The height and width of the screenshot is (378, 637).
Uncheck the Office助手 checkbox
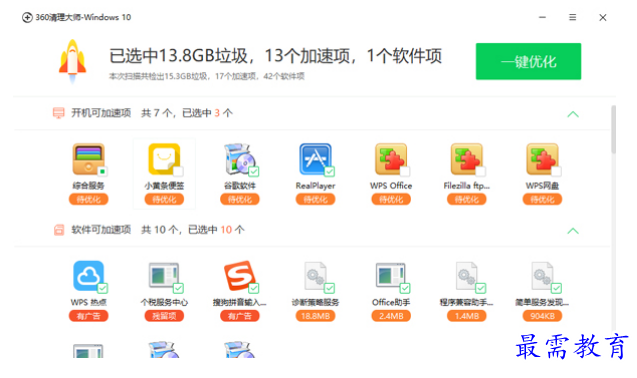tap(405, 288)
